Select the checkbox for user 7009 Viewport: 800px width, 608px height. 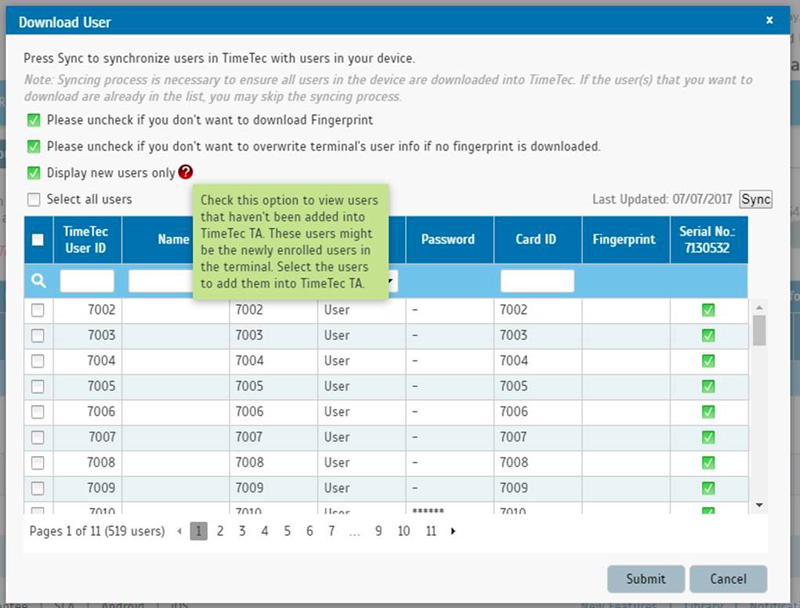tap(38, 488)
